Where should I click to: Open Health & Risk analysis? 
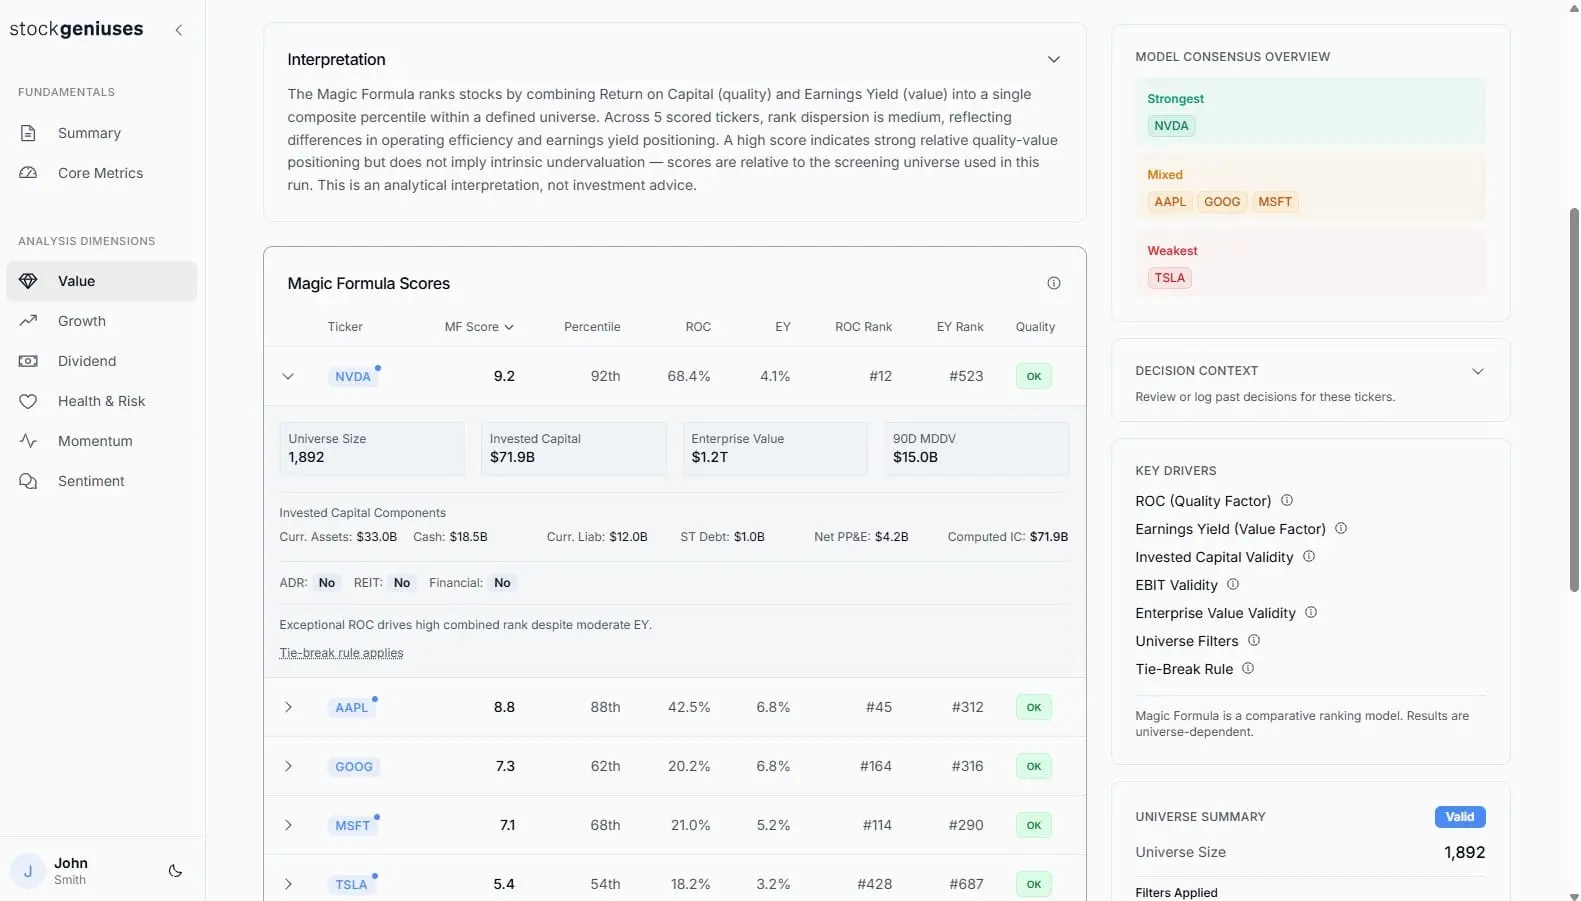(x=102, y=401)
